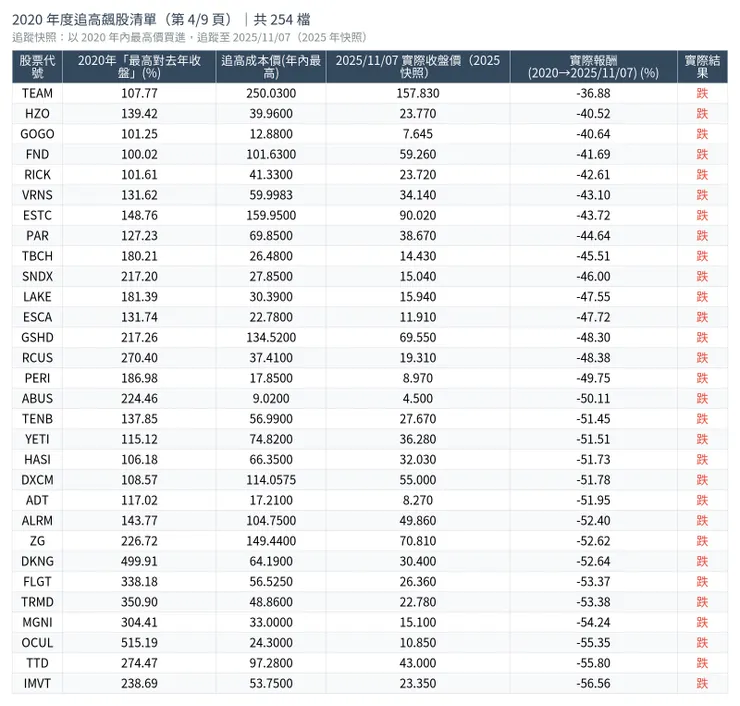Viewport: 740px width, 706px height.
Task: Click the GSHD ticker cell
Action: click(37, 337)
